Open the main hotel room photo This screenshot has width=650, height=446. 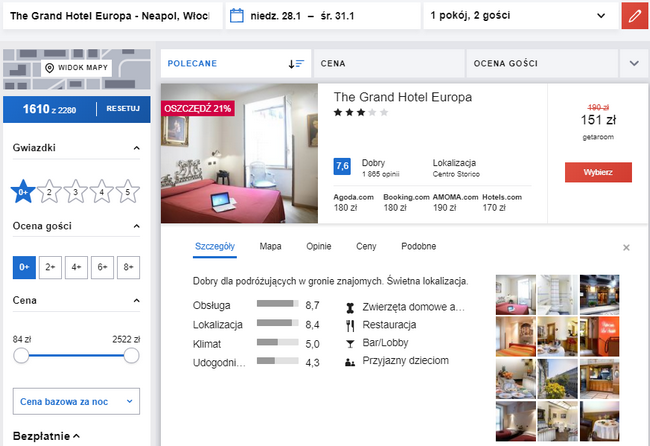click(x=239, y=153)
